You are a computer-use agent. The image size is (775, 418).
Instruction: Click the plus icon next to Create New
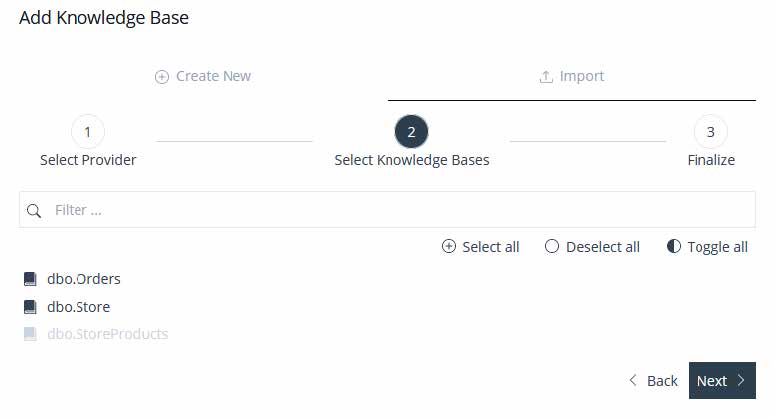point(162,77)
